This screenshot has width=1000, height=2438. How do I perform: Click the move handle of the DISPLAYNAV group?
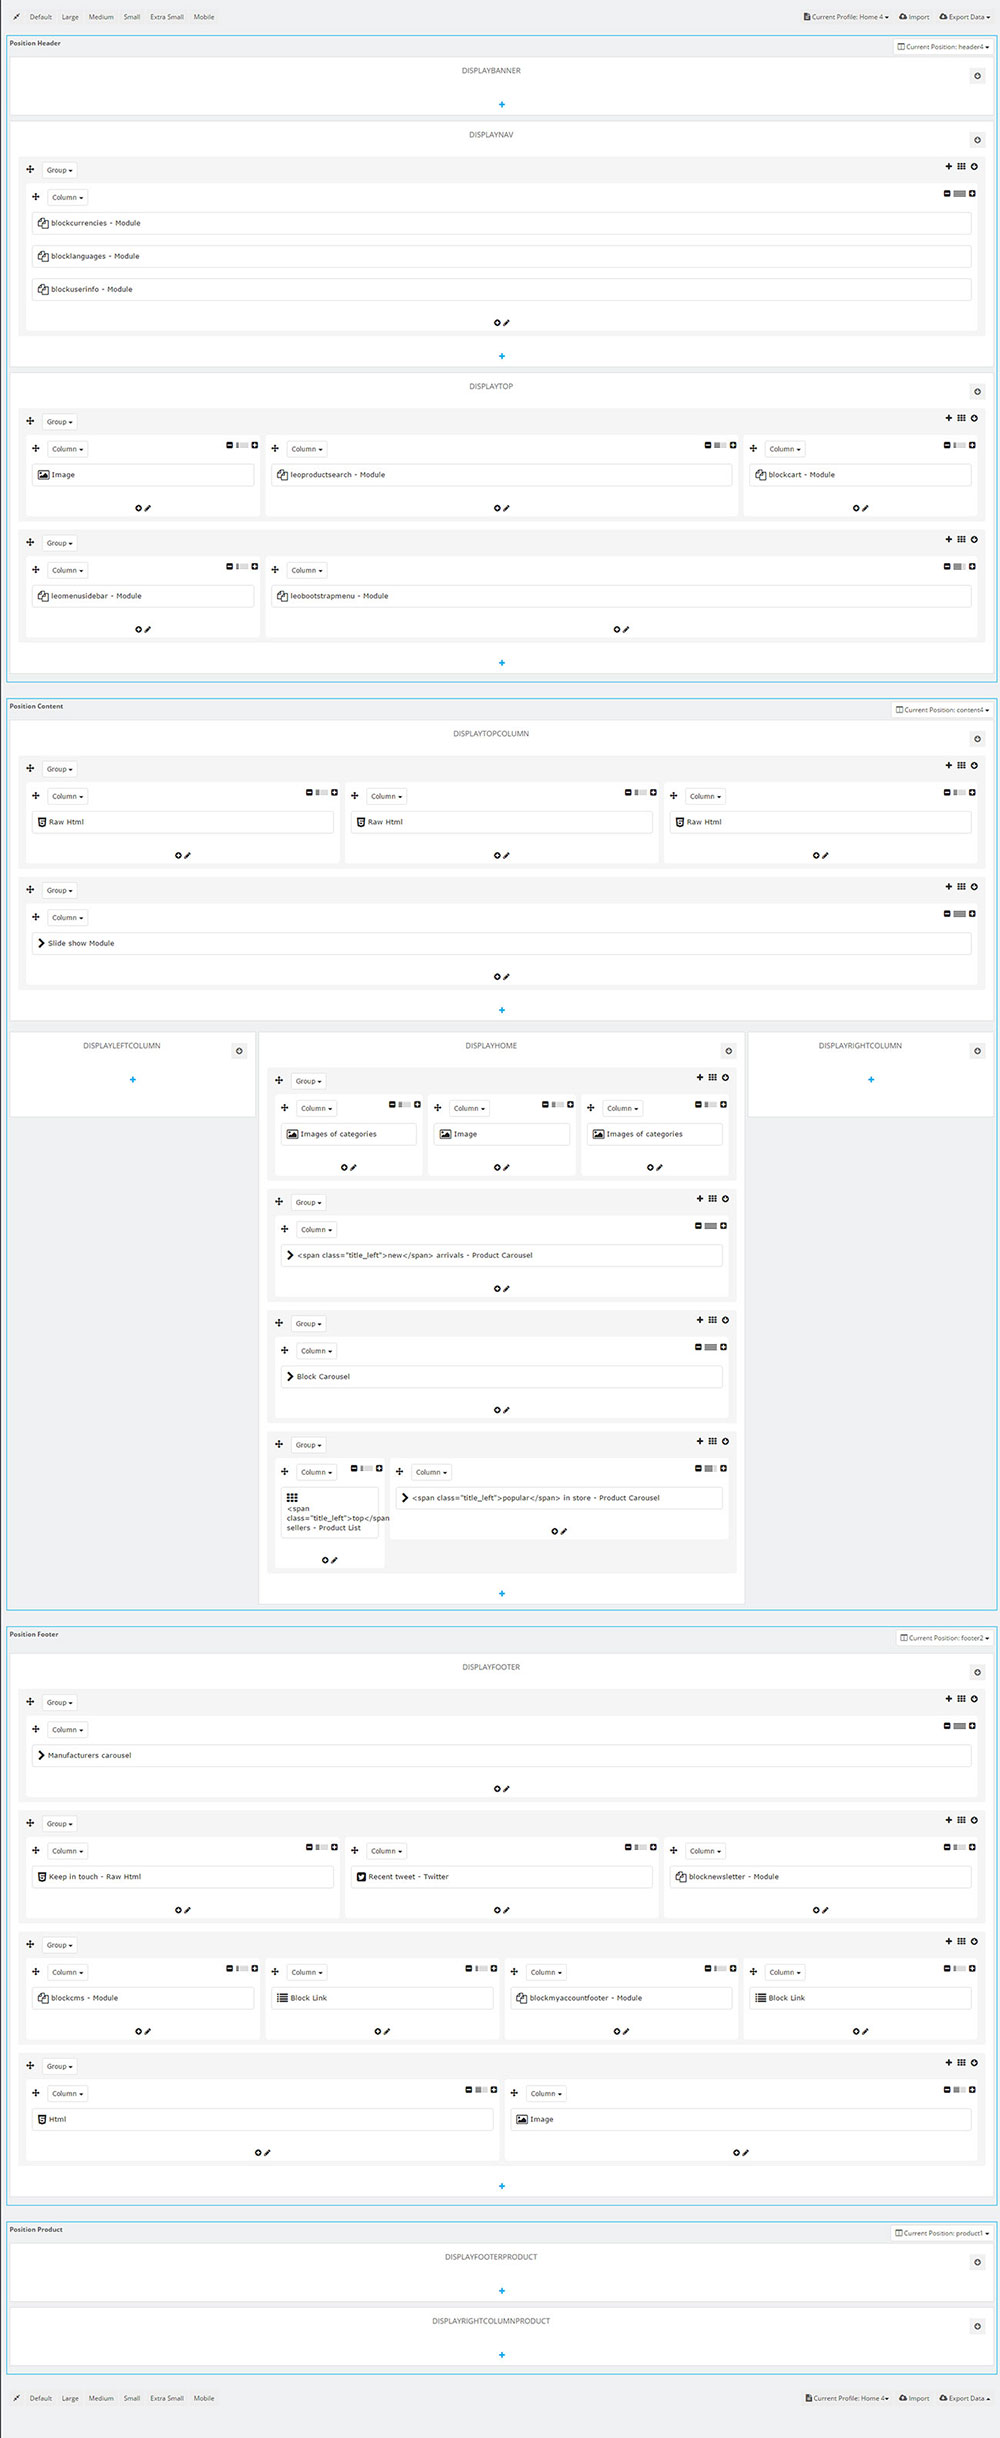tap(30, 169)
